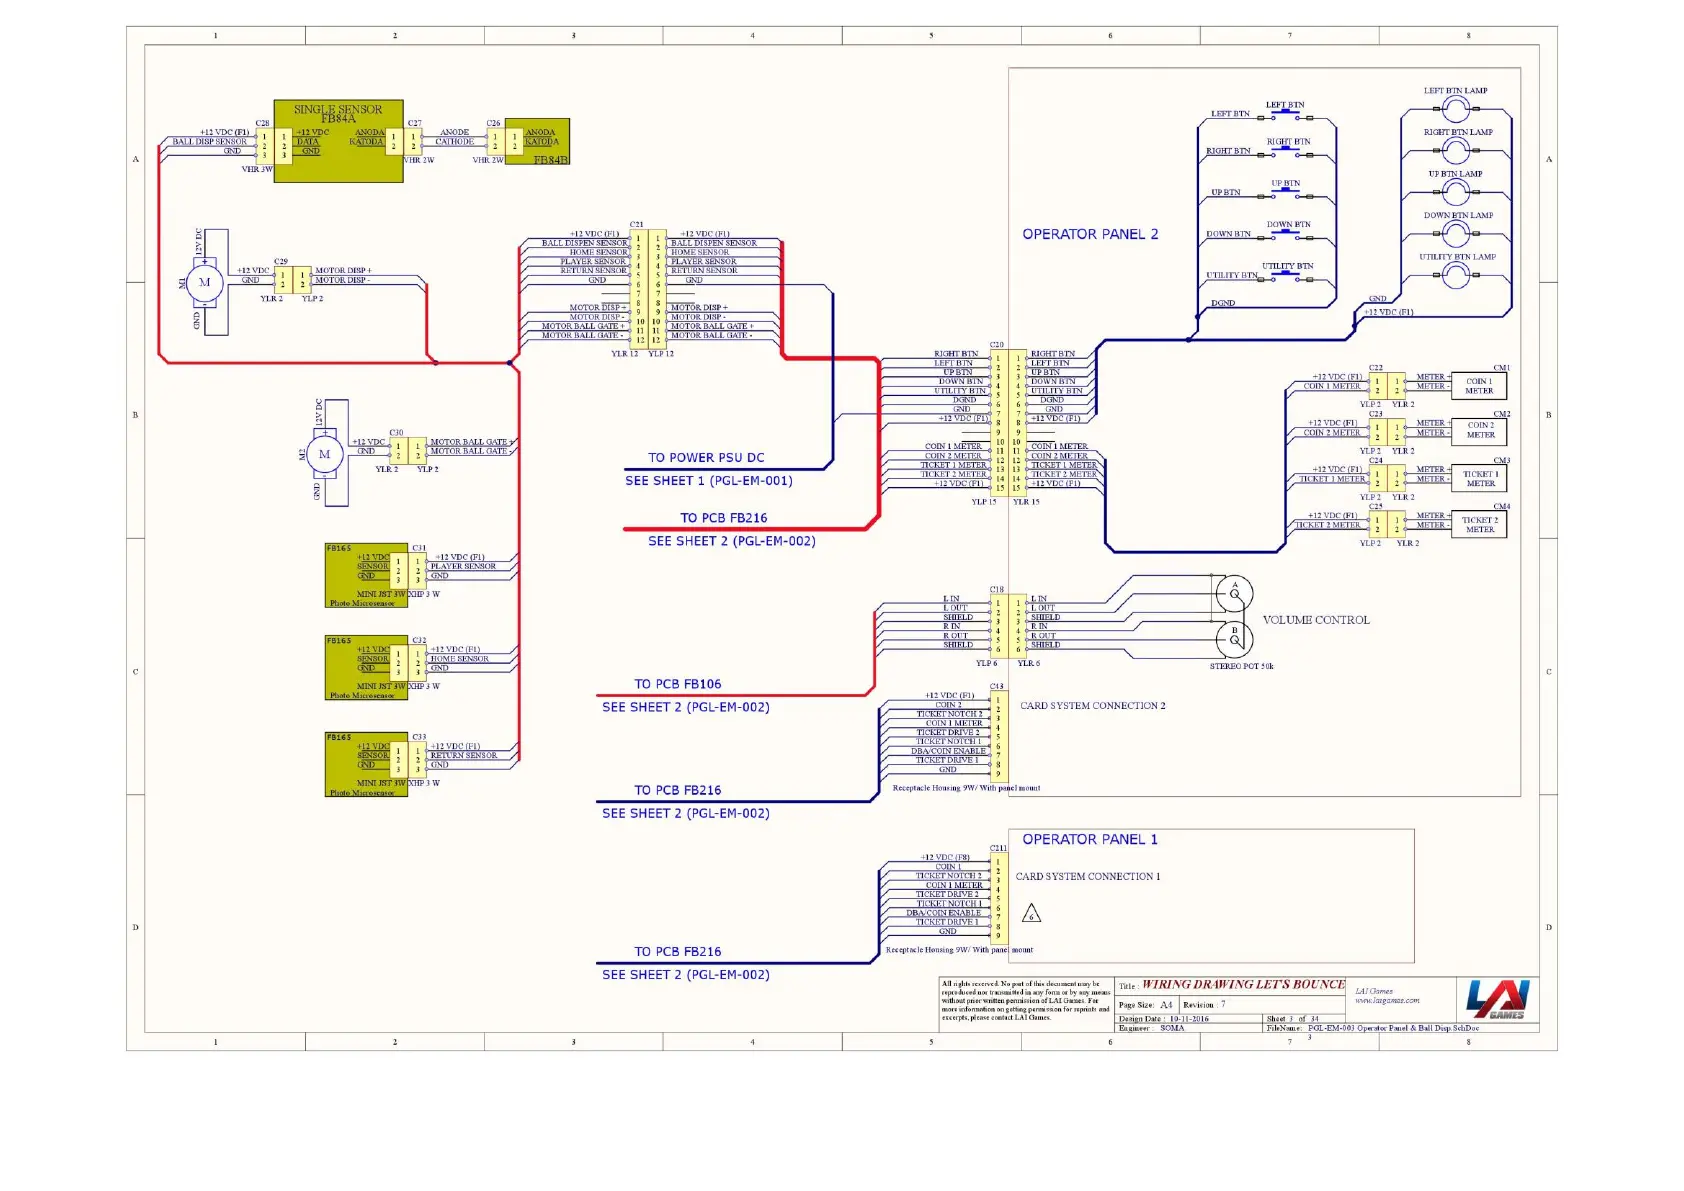Pick the DOWN BTN LAMP symbol
The width and height of the screenshot is (1684, 1191).
(x=1456, y=234)
